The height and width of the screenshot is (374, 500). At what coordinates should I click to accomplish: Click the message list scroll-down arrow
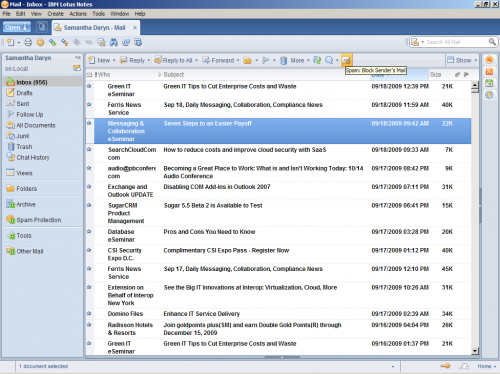475,351
